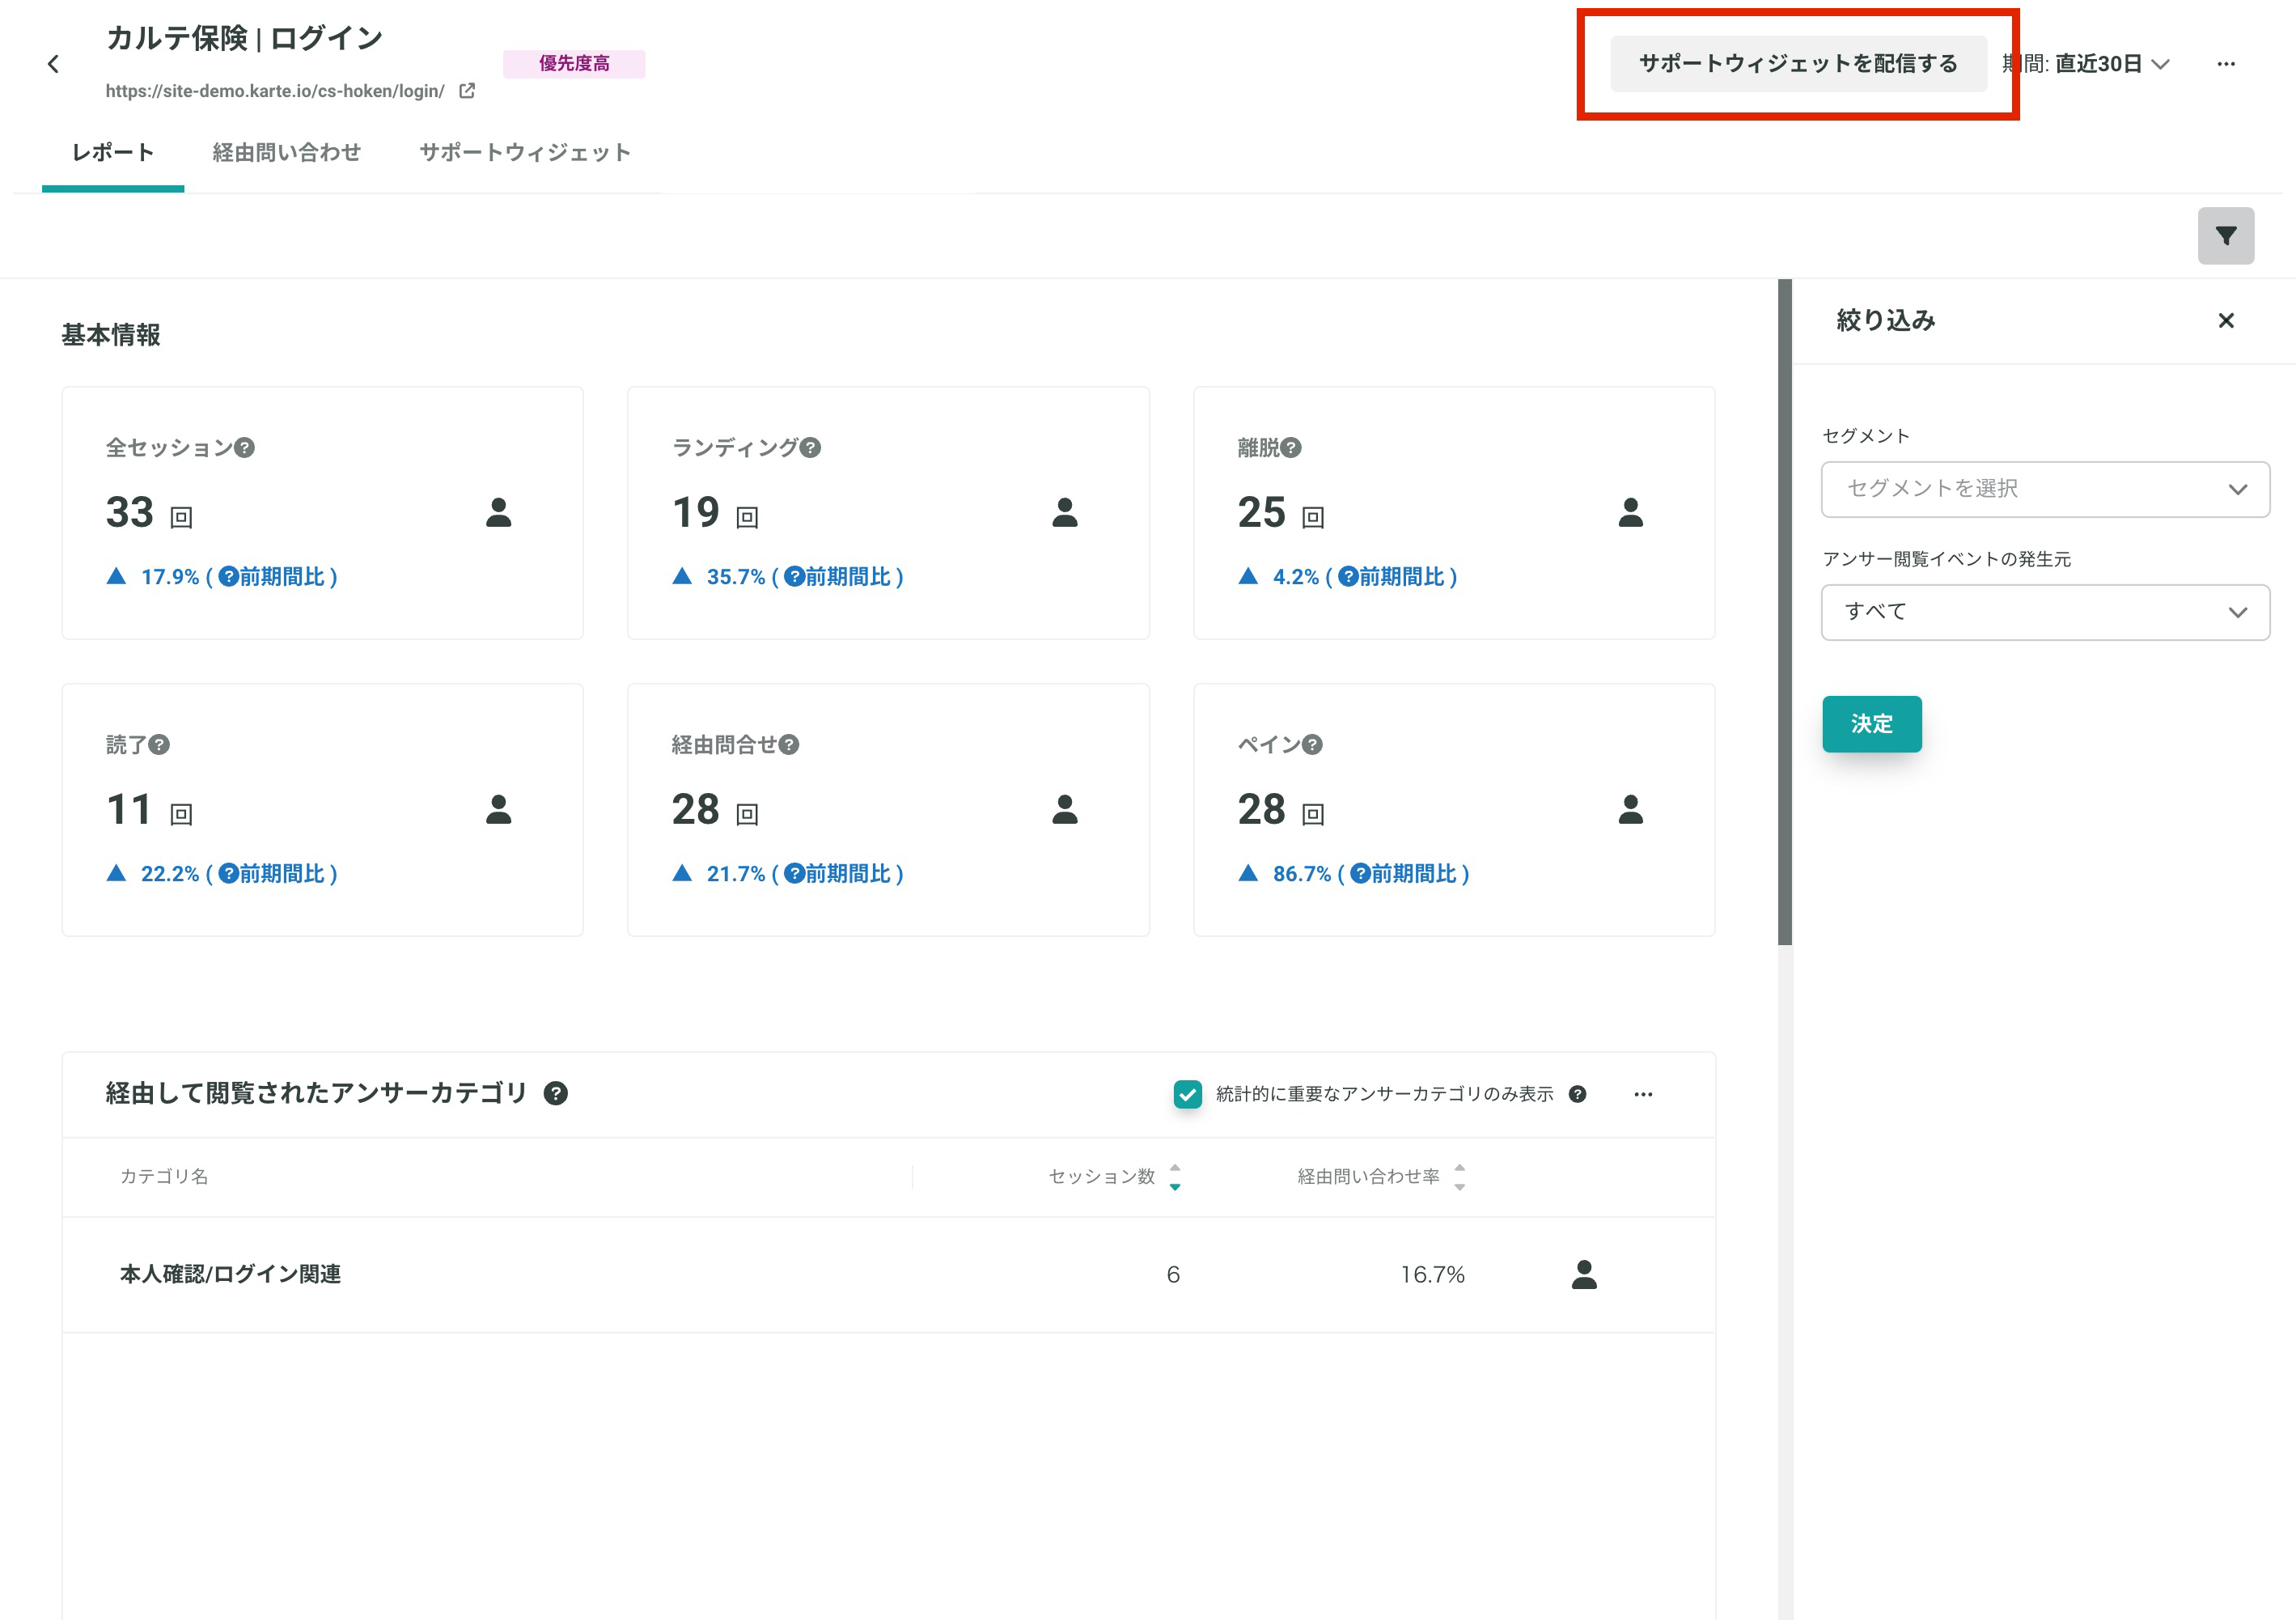Click help icon next to ランディング
This screenshot has height=1620, width=2296.
[811, 448]
